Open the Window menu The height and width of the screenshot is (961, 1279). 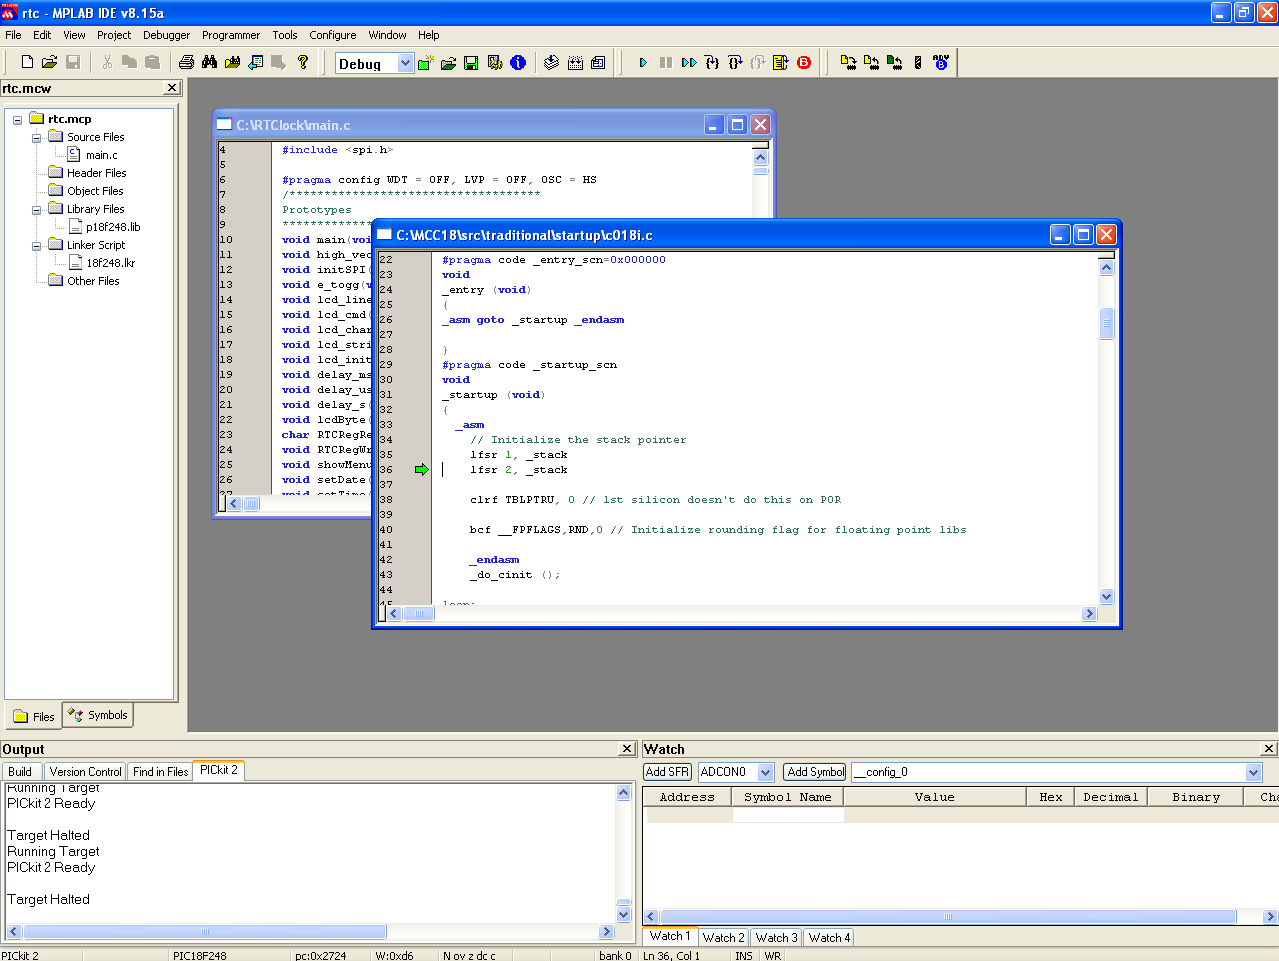(x=387, y=35)
